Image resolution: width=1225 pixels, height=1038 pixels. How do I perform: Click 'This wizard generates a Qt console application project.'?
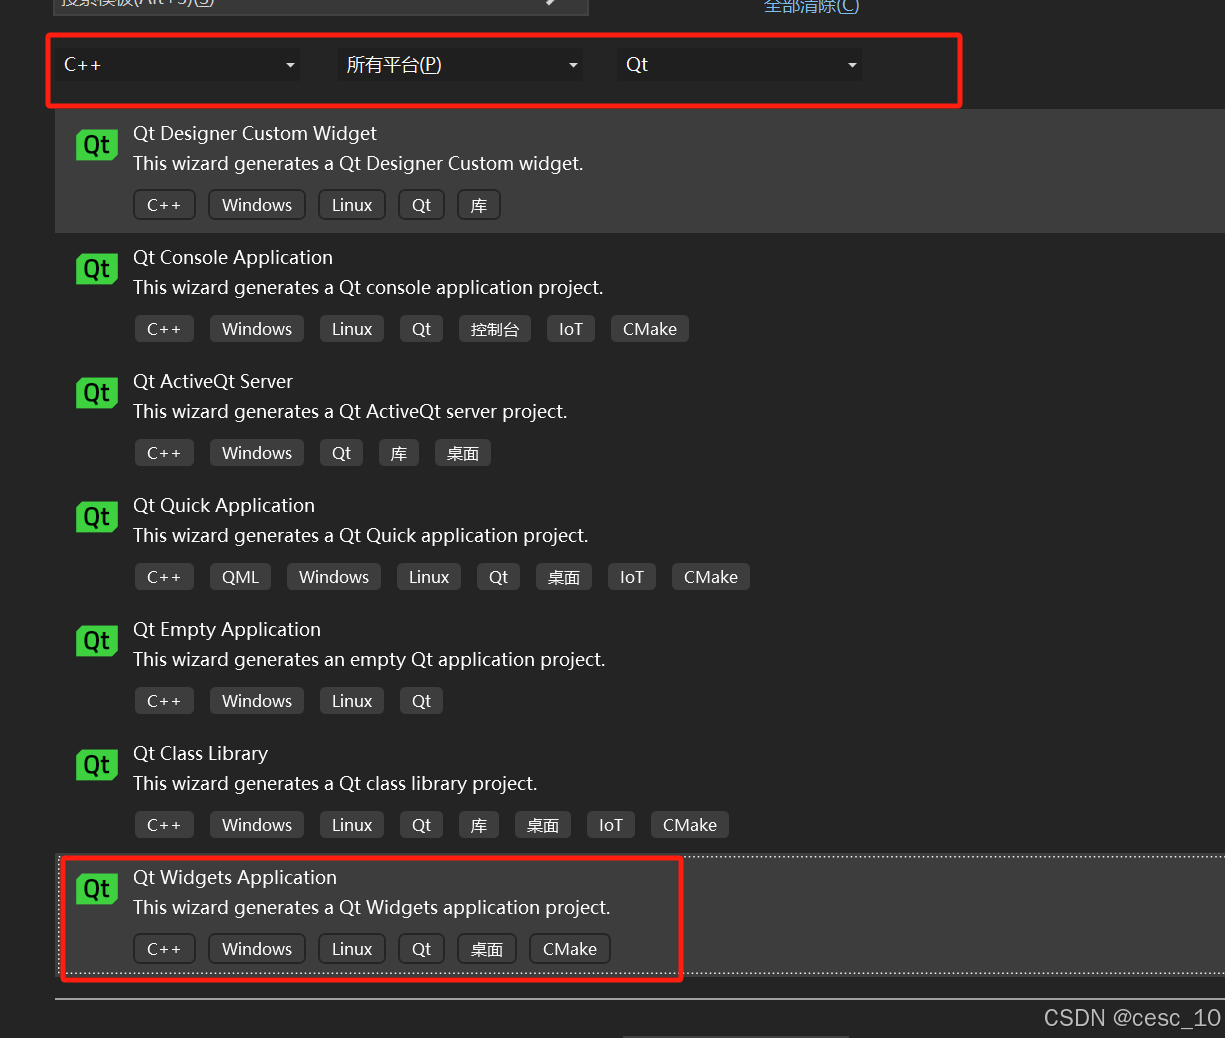point(368,287)
